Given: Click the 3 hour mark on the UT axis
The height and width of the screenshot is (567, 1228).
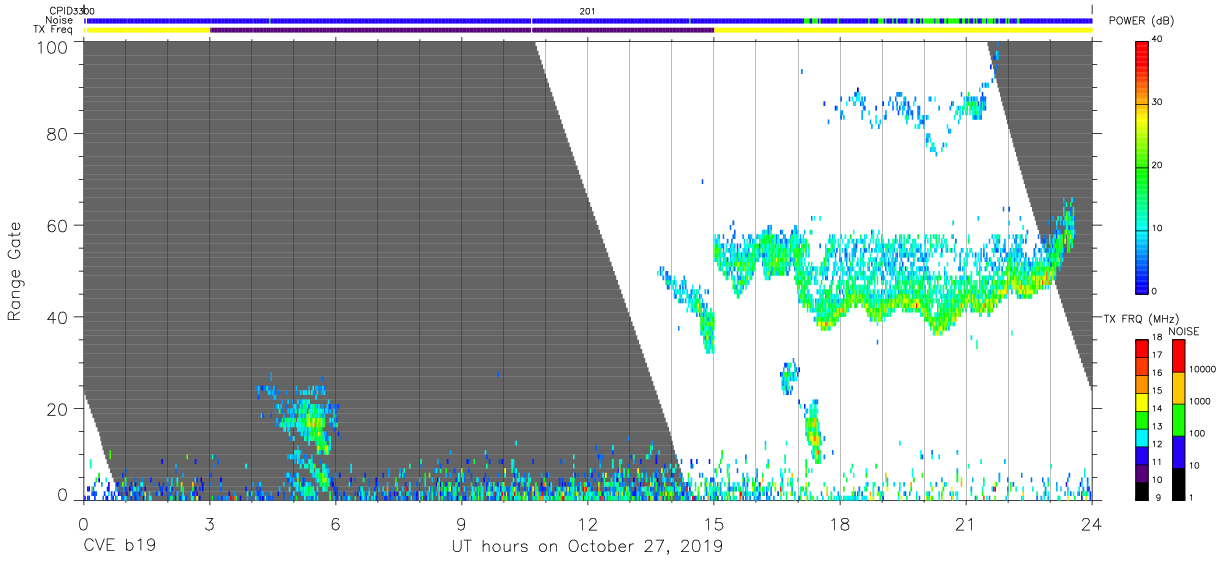Looking at the screenshot, I should [x=209, y=523].
